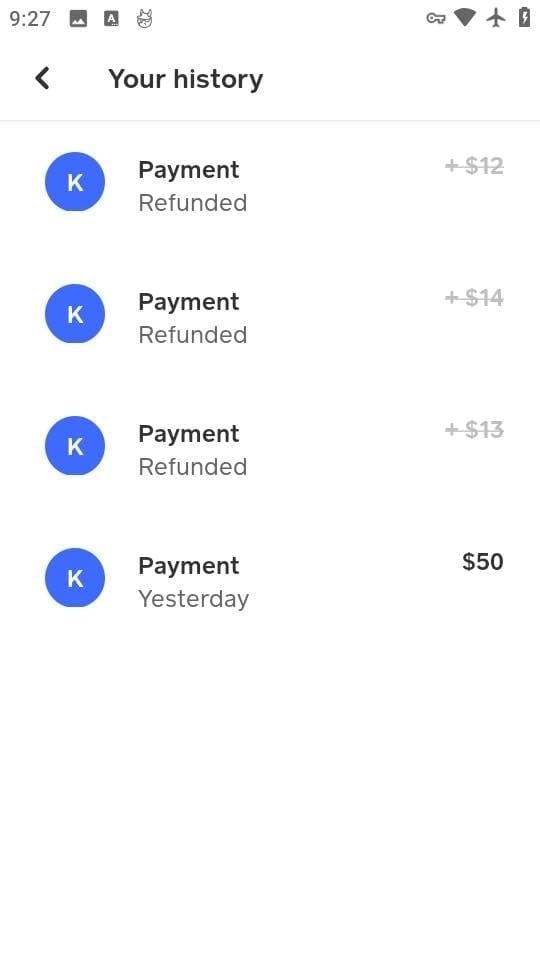Tap the airplane mode status icon
The height and width of the screenshot is (960, 540).
496,18
